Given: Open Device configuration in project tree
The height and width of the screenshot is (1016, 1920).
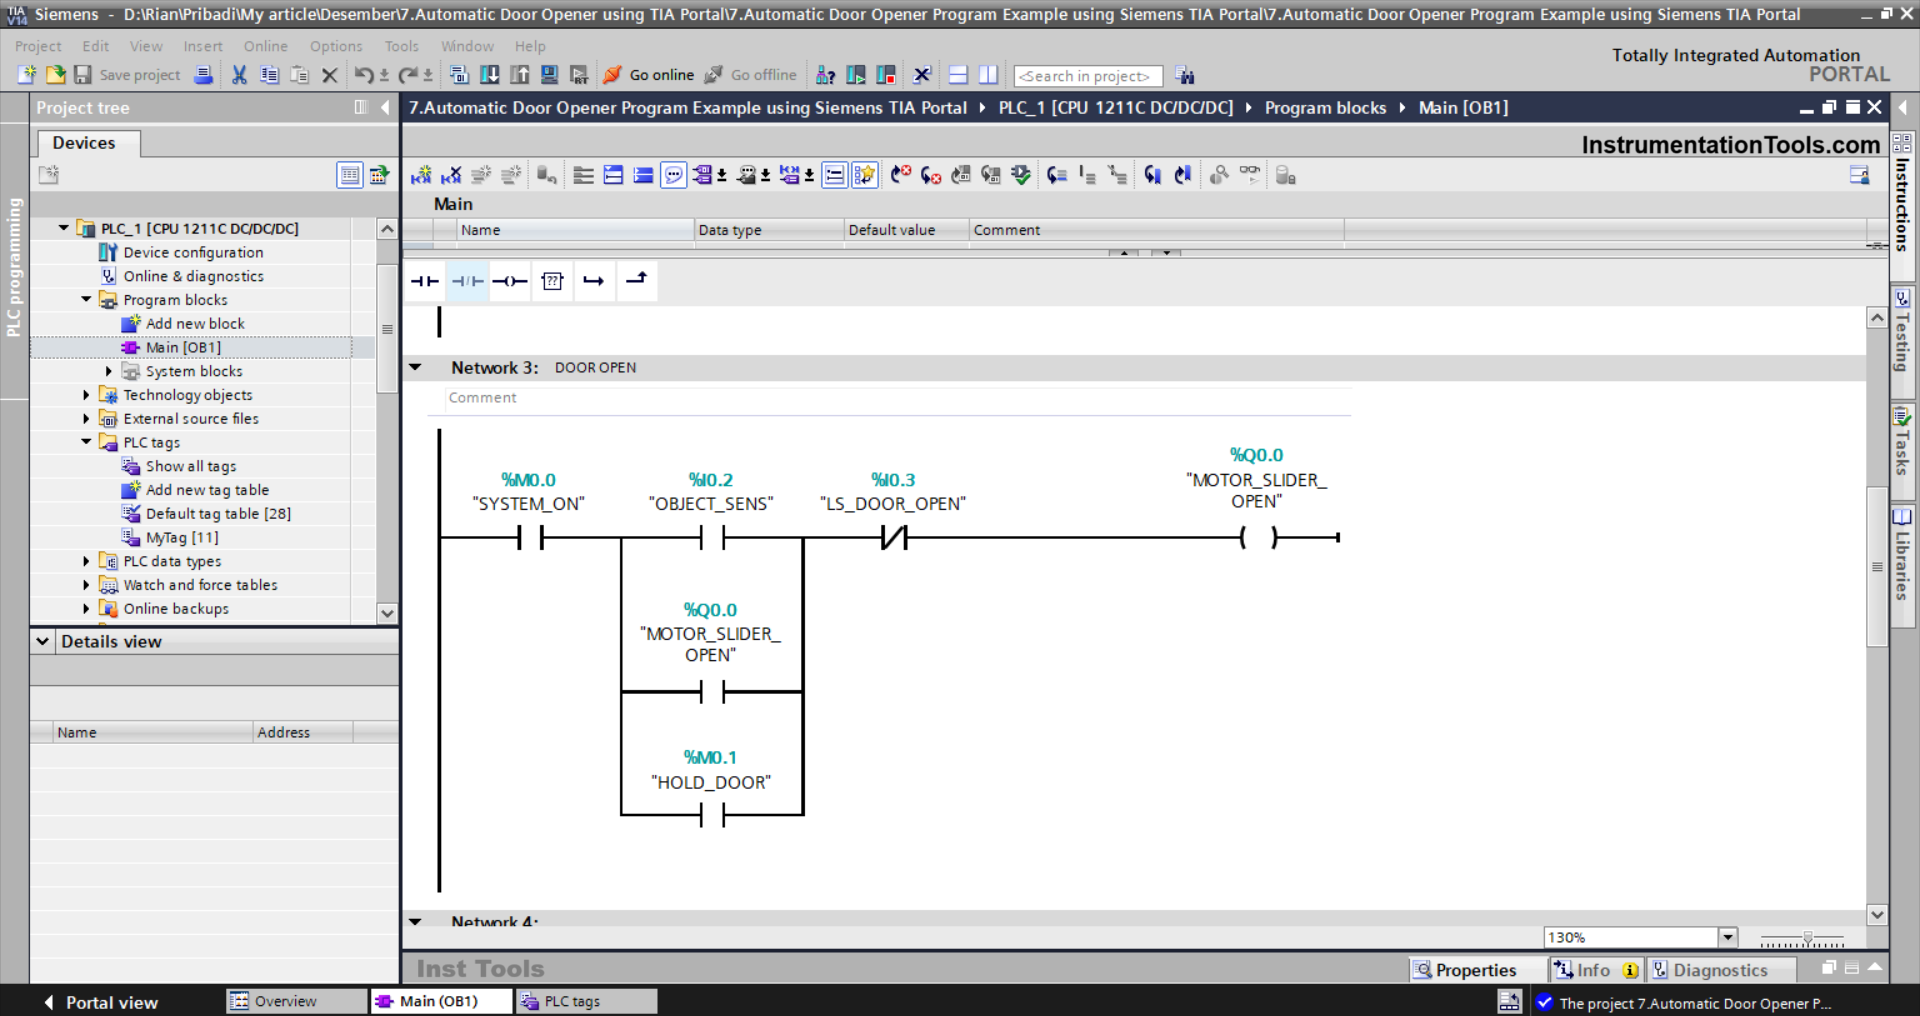Looking at the screenshot, I should (193, 252).
